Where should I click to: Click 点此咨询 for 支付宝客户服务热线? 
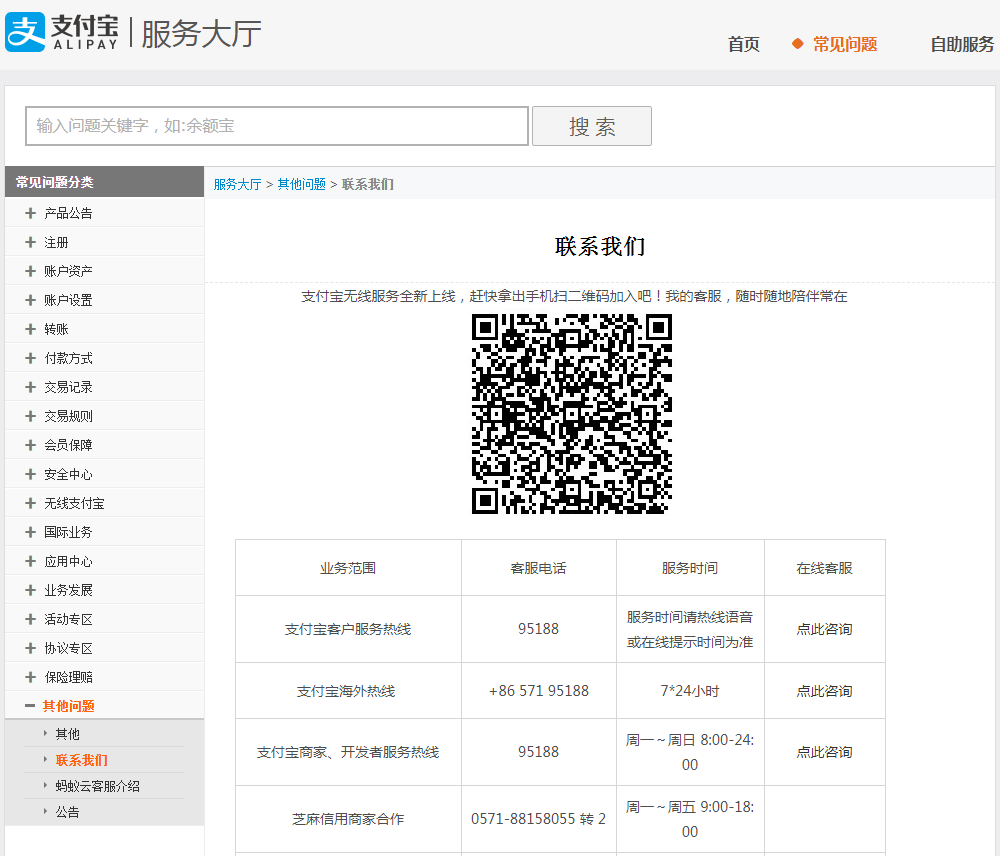[x=824, y=630]
